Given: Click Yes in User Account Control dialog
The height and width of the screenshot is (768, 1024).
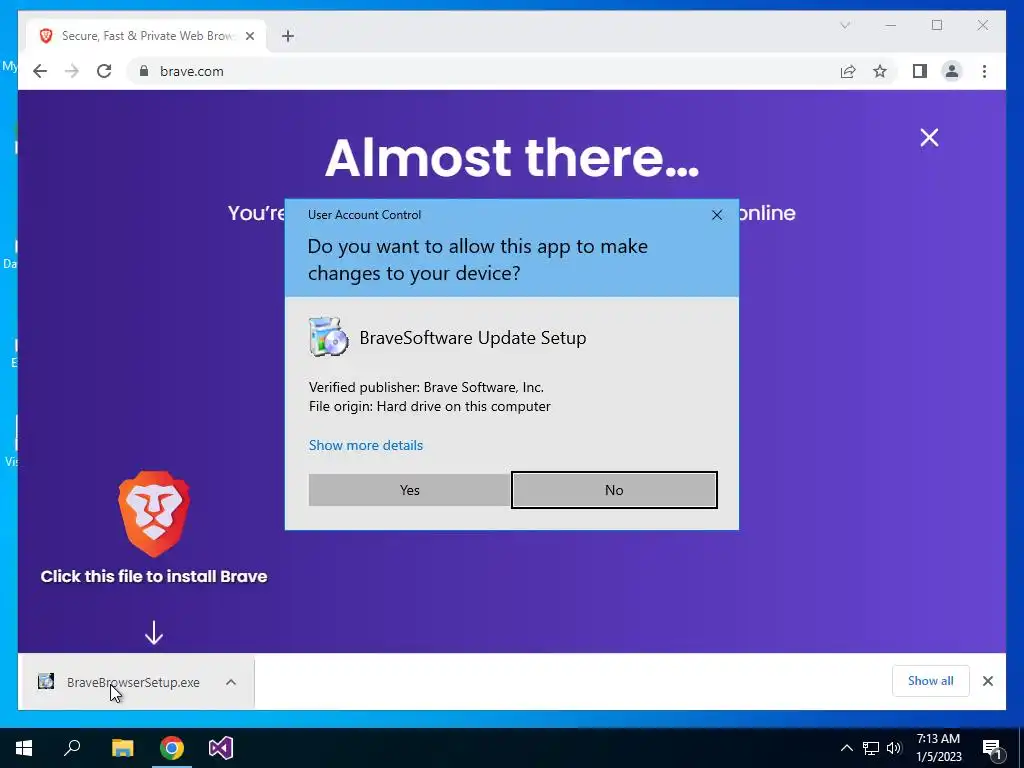Looking at the screenshot, I should tap(409, 490).
